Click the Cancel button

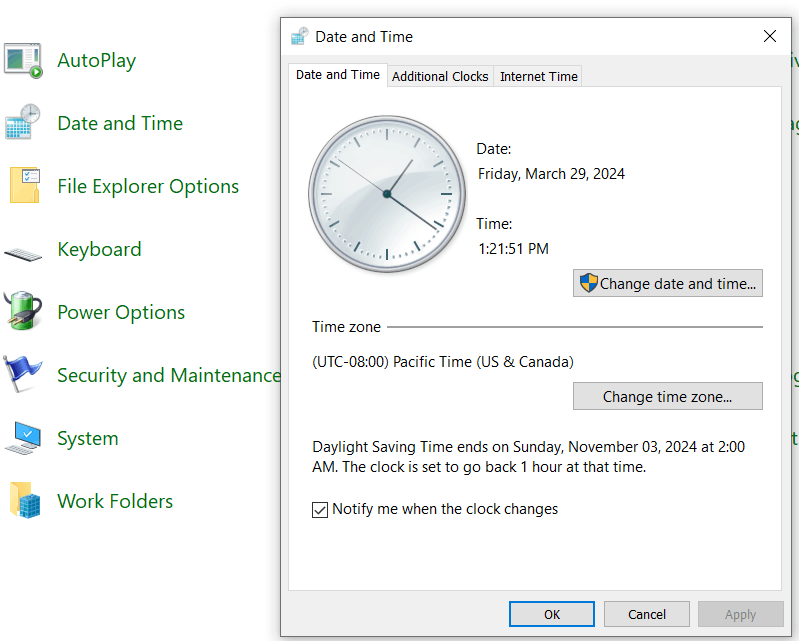(647, 614)
